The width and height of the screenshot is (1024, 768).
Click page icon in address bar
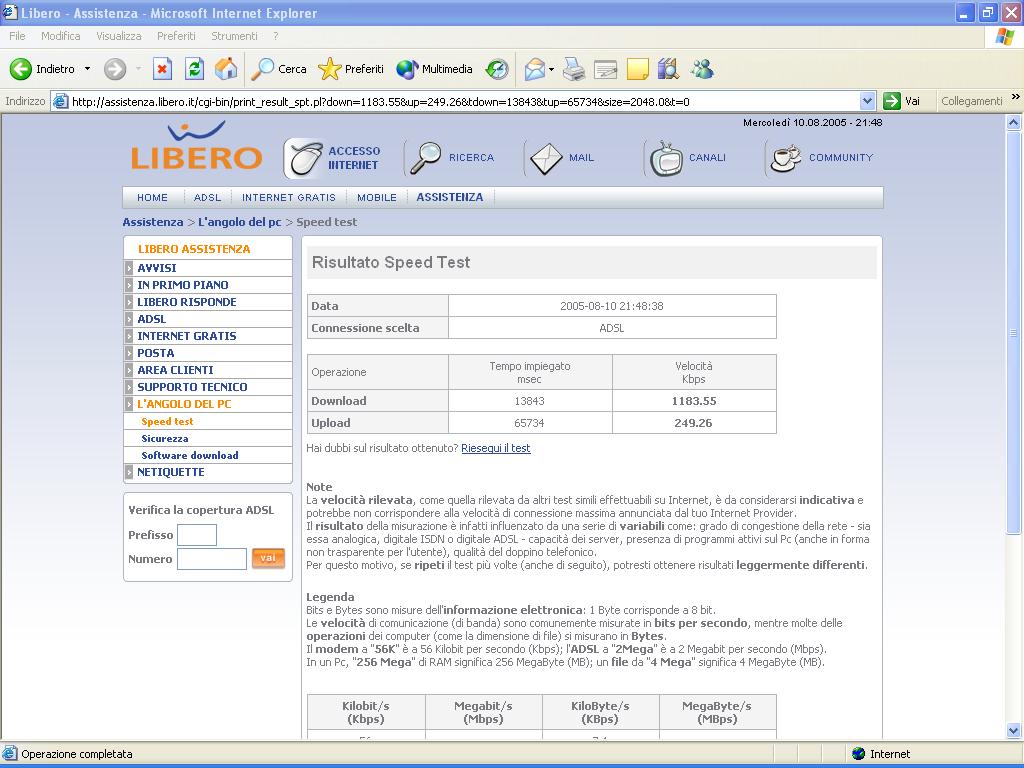[x=60, y=101]
